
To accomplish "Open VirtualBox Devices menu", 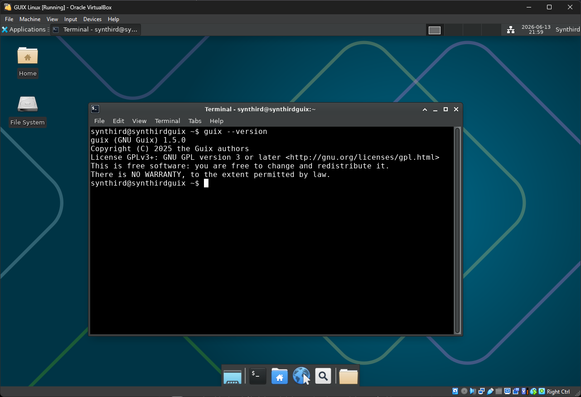I will pos(92,19).
